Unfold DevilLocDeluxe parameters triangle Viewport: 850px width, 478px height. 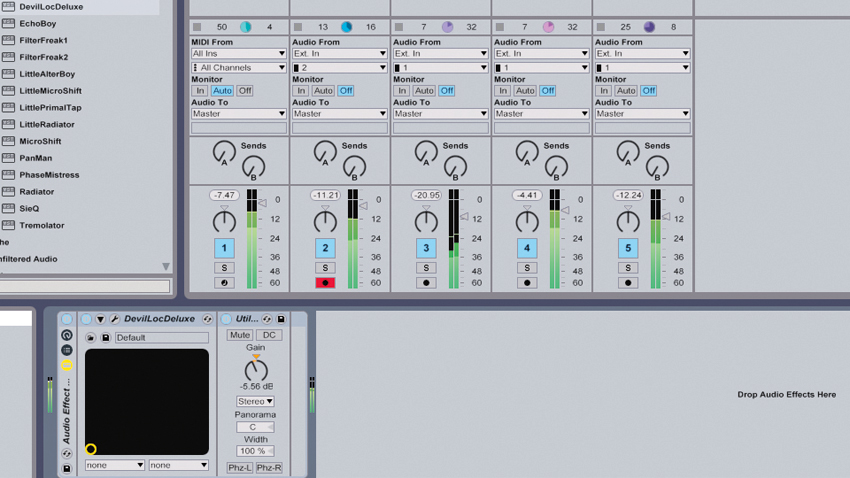(100, 319)
